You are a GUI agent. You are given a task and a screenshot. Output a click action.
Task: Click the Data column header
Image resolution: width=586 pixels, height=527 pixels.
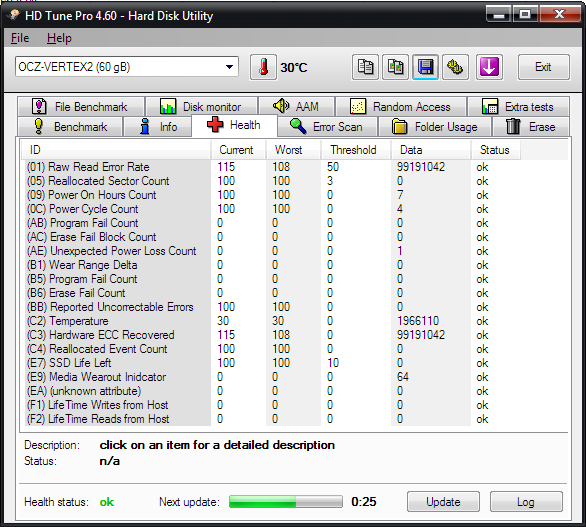click(x=431, y=150)
